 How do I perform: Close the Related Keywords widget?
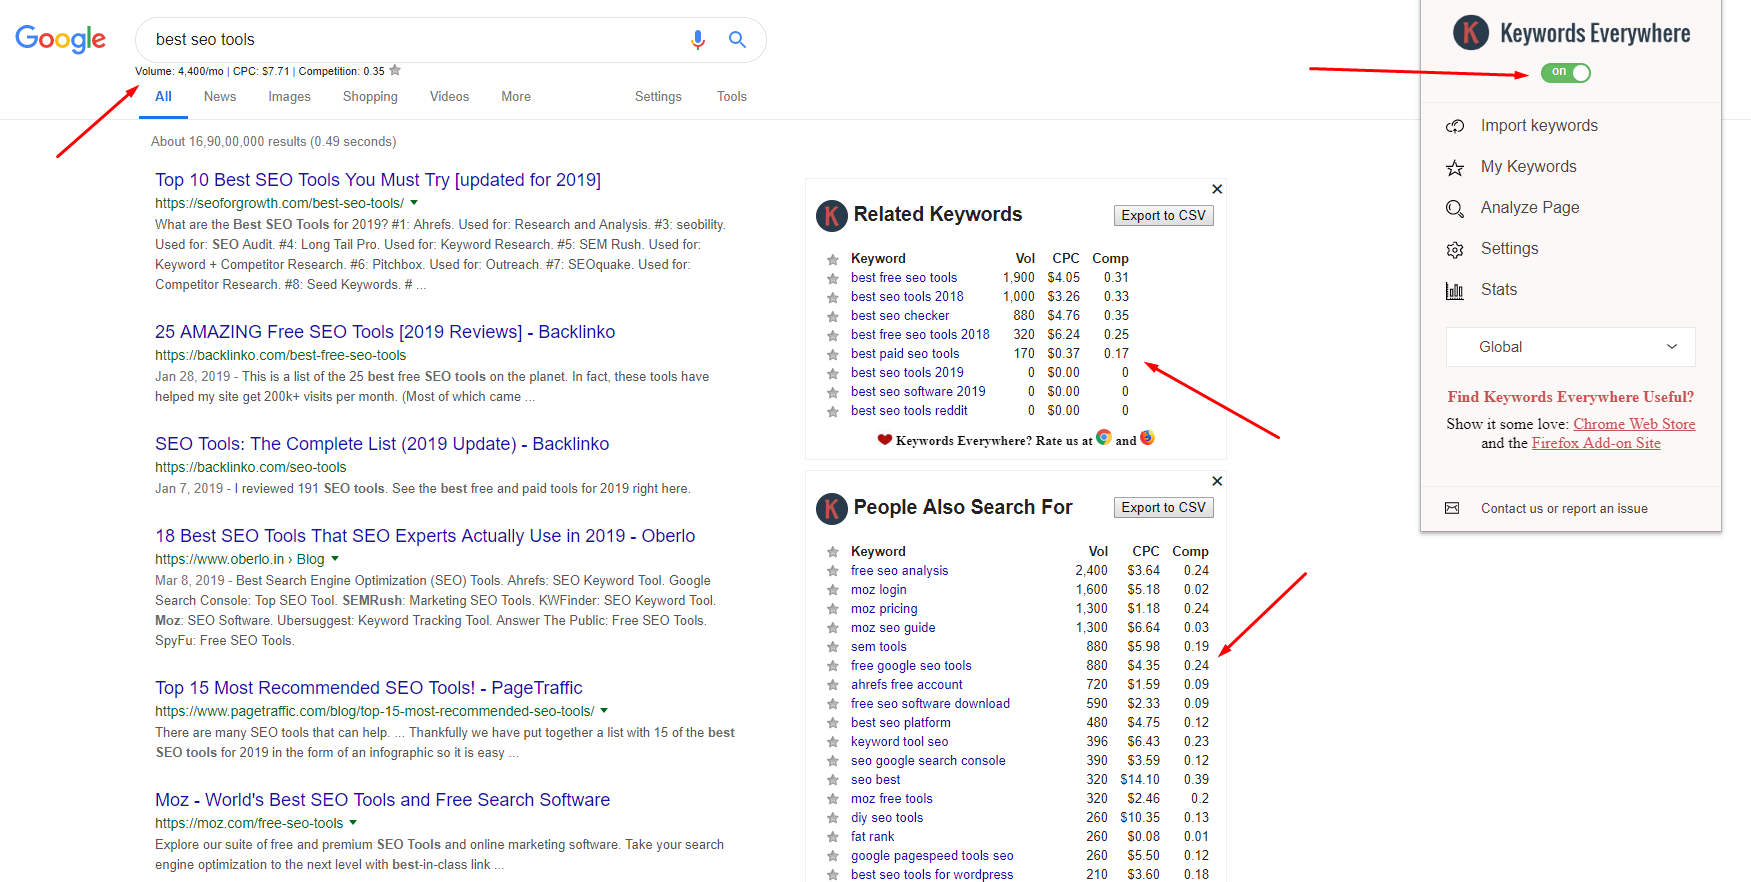coord(1217,189)
